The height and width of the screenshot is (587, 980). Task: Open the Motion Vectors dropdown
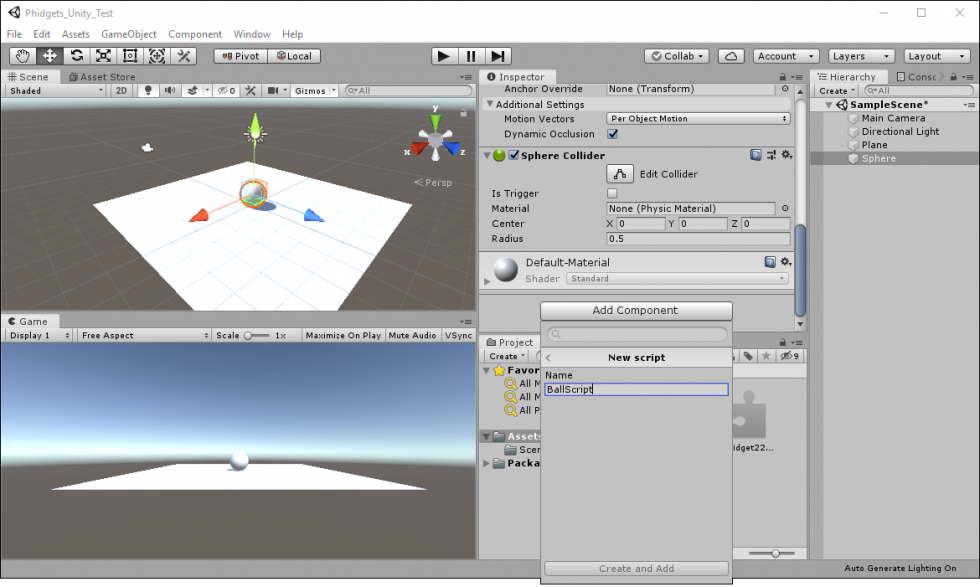click(x=698, y=119)
